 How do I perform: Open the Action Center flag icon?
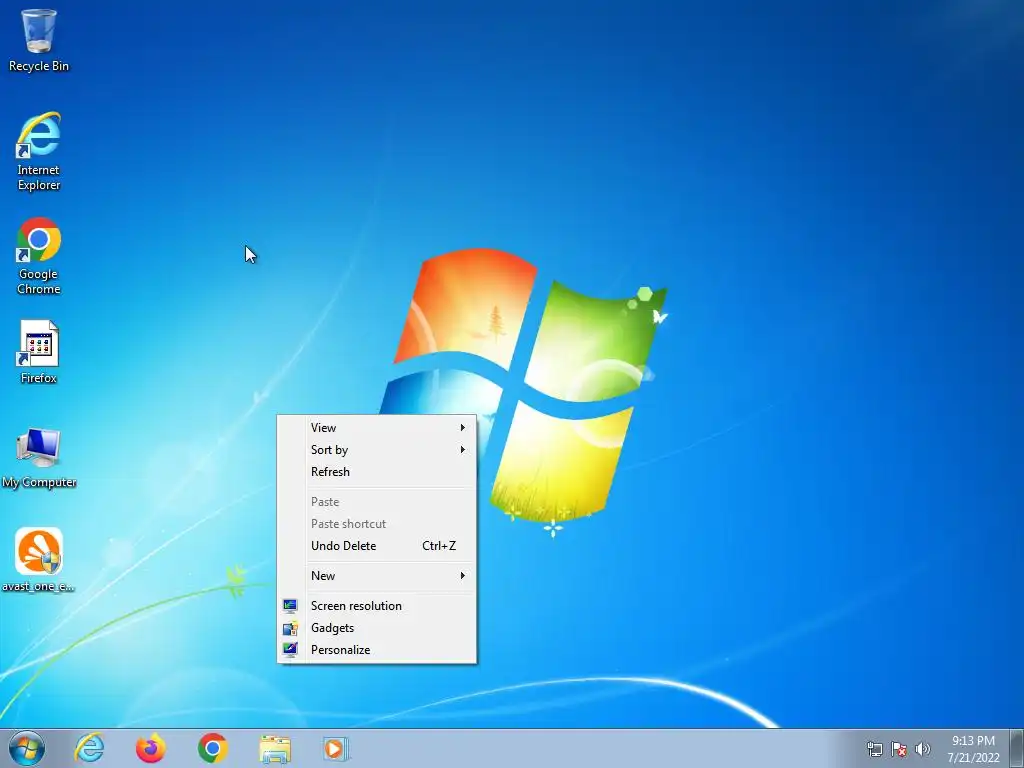click(x=899, y=749)
